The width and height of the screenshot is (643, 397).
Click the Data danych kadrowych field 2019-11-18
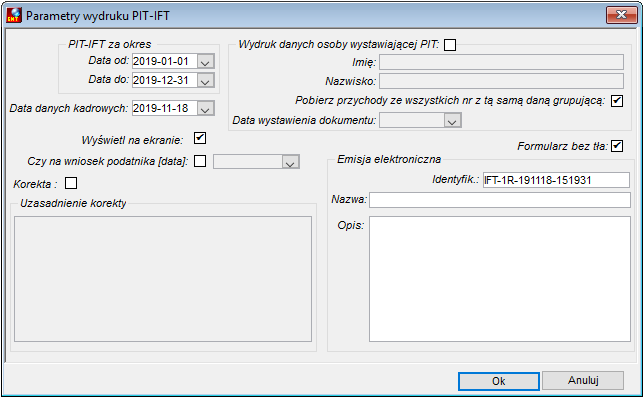click(x=165, y=109)
